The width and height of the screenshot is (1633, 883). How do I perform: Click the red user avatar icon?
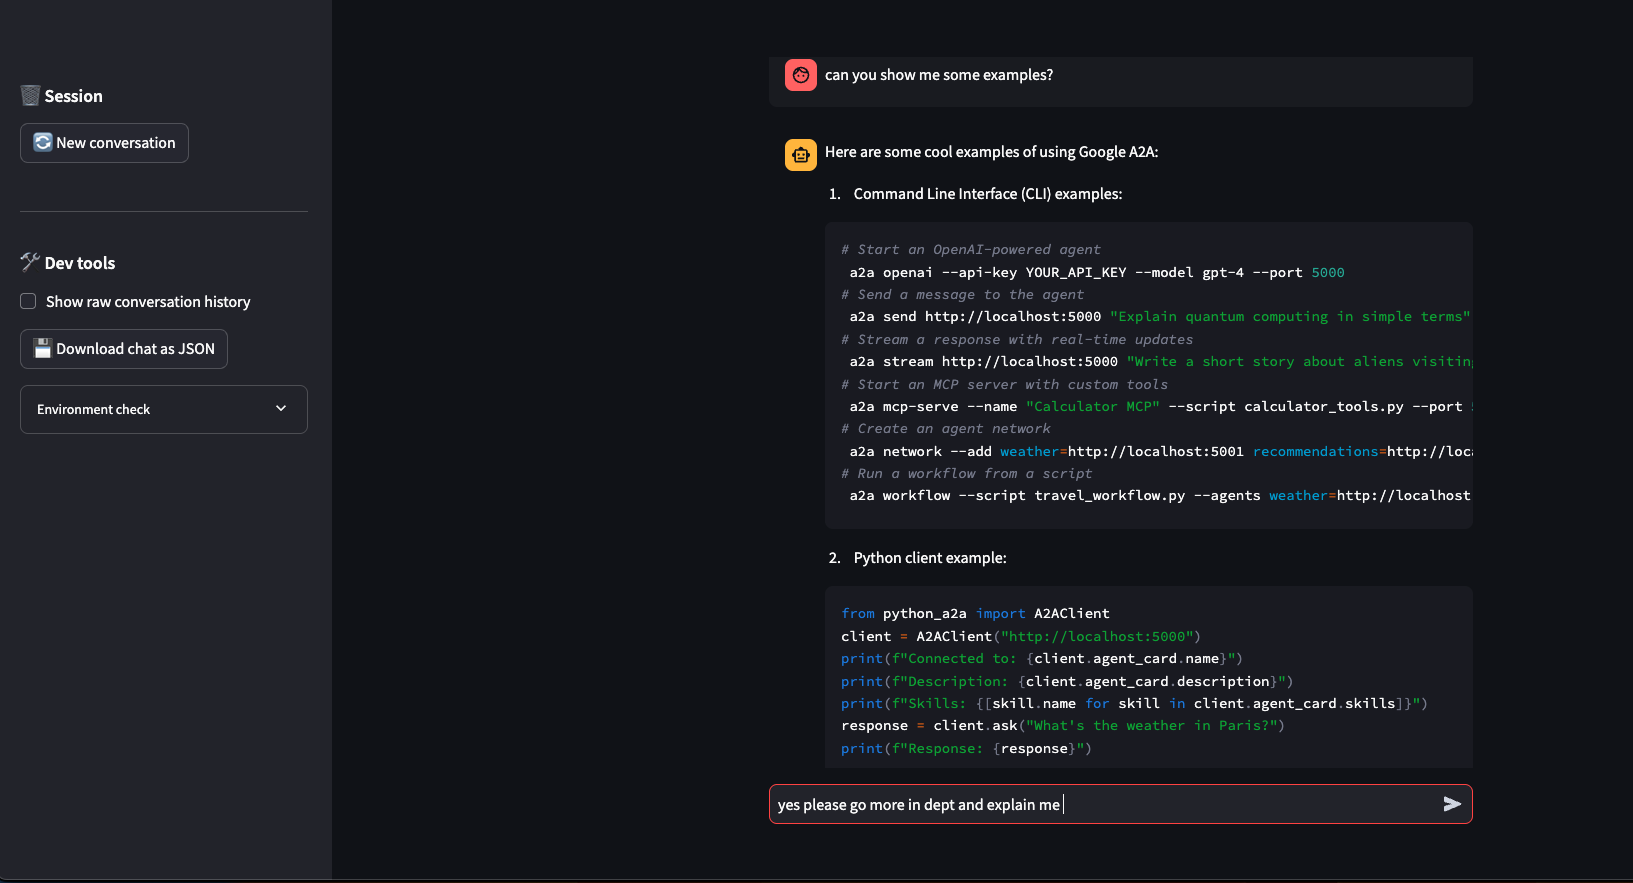(801, 75)
